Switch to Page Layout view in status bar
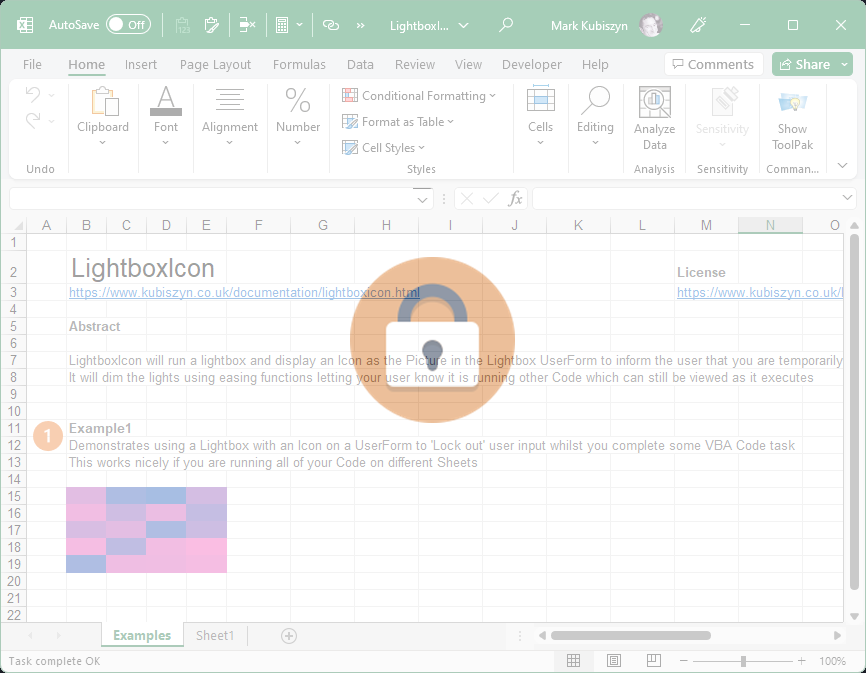 point(613,661)
